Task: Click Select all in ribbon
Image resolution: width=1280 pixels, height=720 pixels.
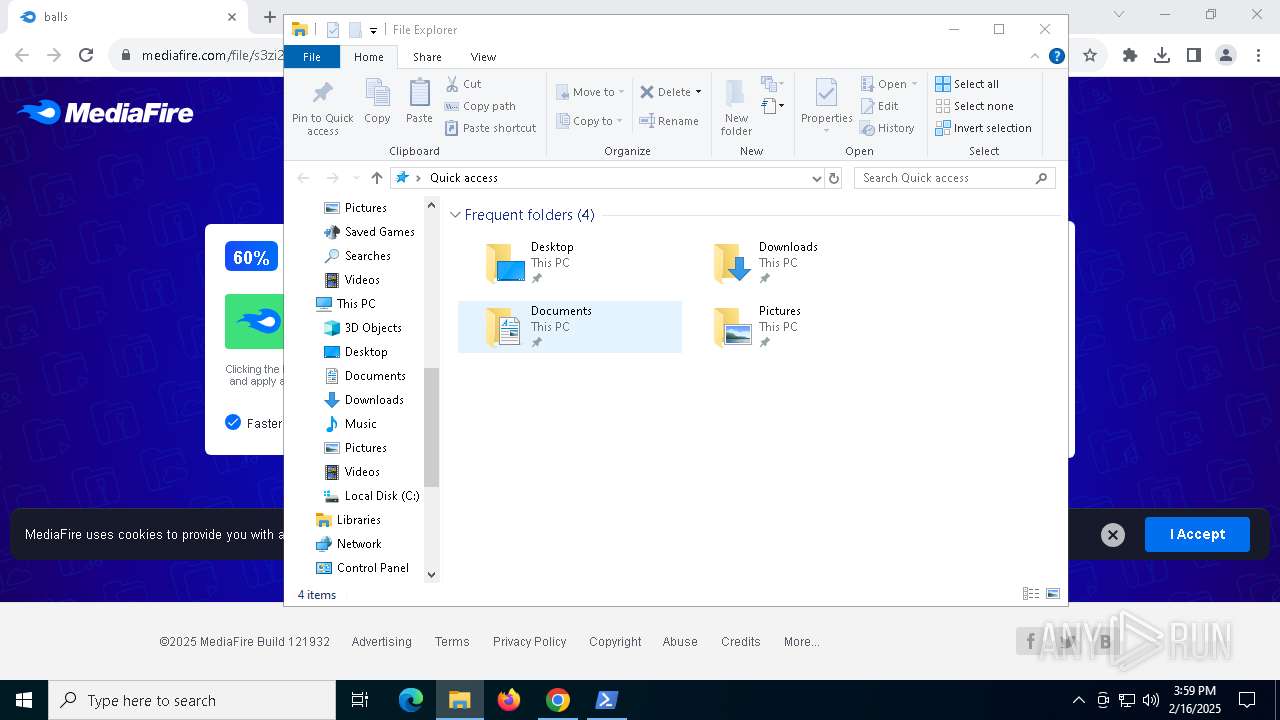Action: [x=967, y=84]
